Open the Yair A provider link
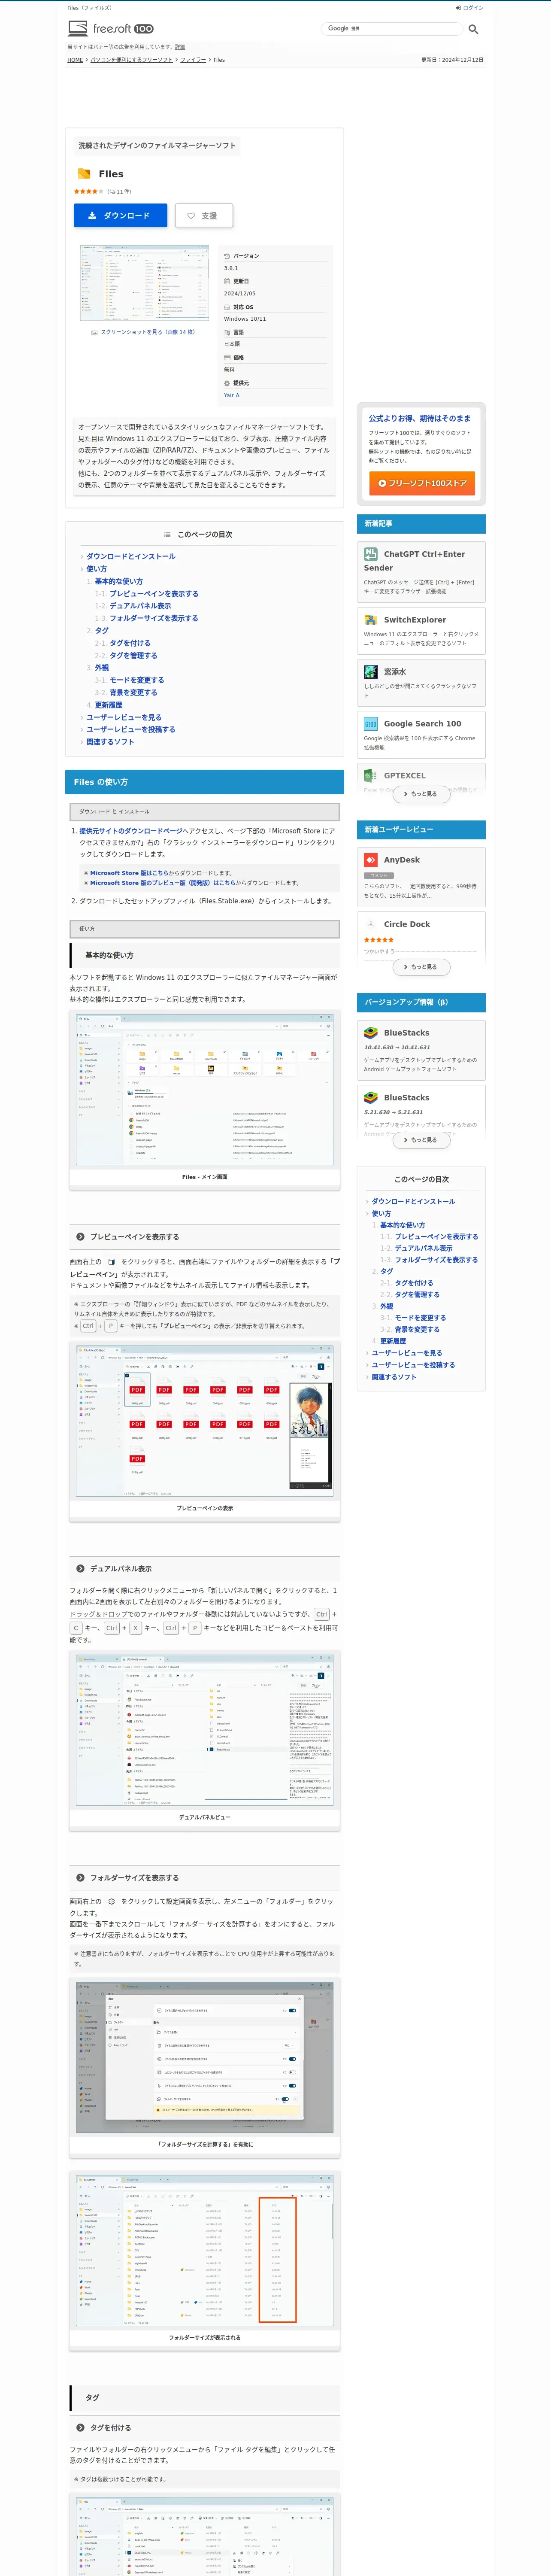 point(231,395)
